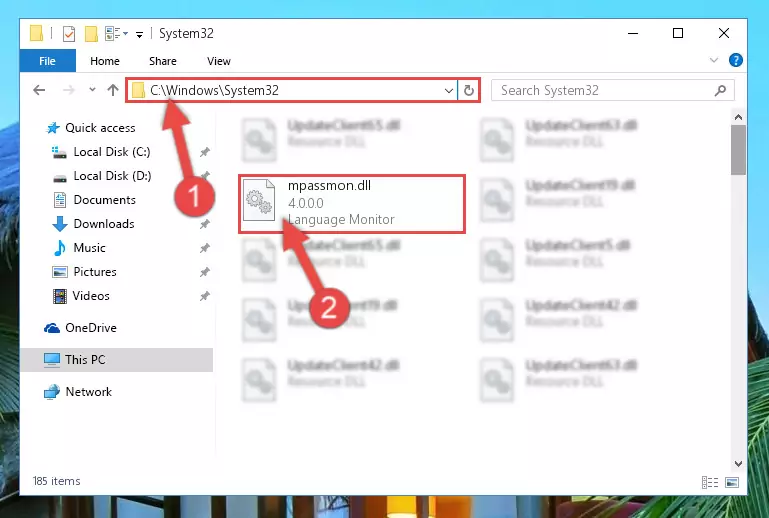Click the mpassmon.dll file name

click(329, 185)
